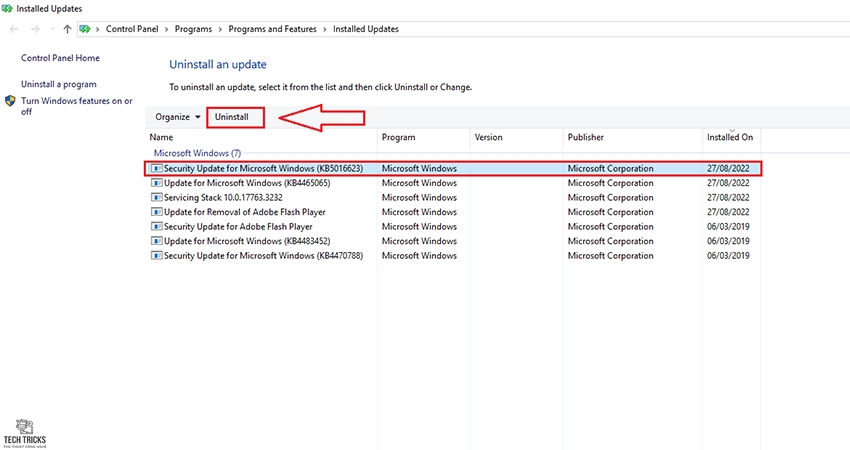850x450 pixels.
Task: Select Update for Removal of Adobe Flash Player
Action: coord(244,212)
